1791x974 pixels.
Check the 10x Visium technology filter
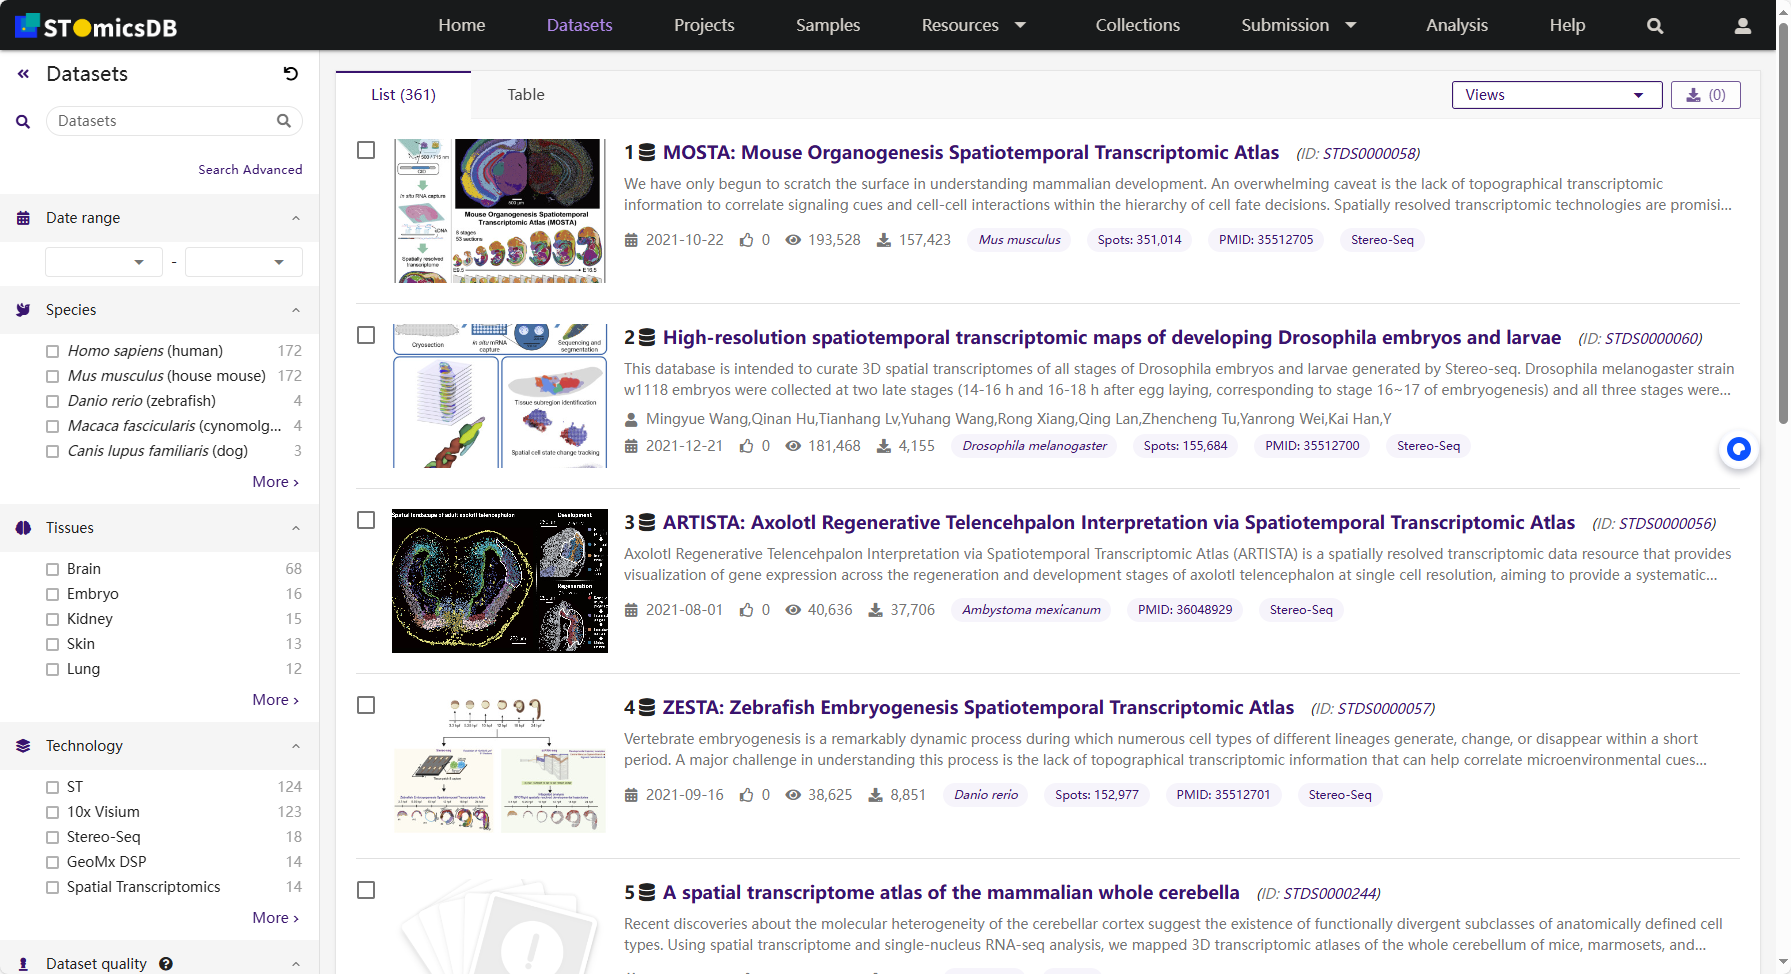coord(53,812)
